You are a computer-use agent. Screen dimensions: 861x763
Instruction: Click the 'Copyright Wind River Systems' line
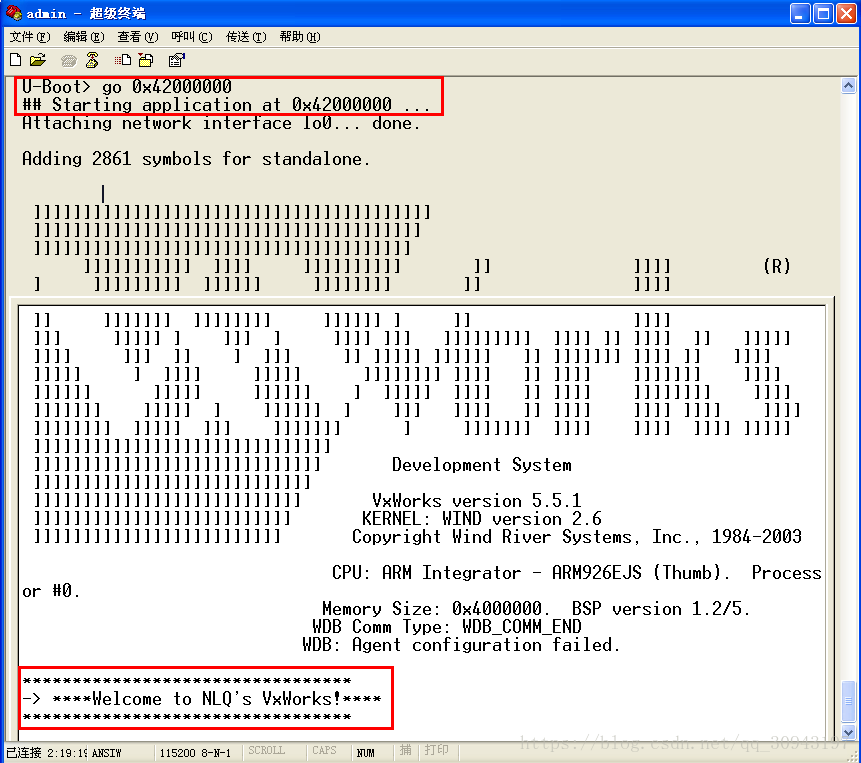point(577,537)
